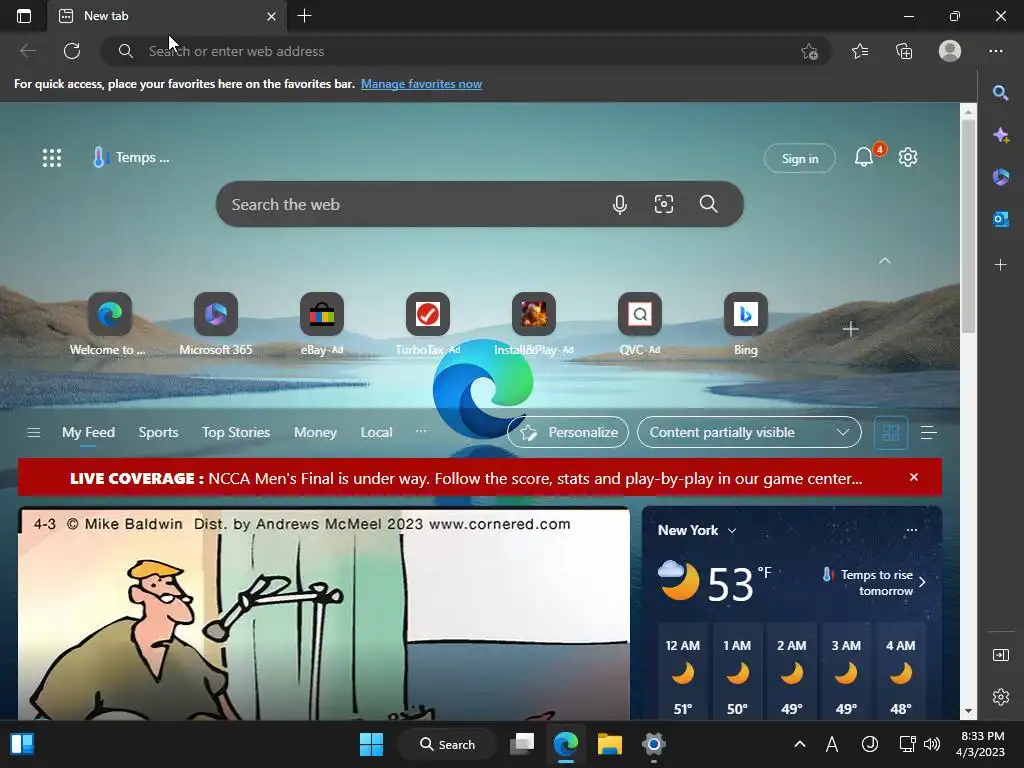Show hidden system tray icons chevron
The height and width of the screenshot is (768, 1024).
click(799, 744)
